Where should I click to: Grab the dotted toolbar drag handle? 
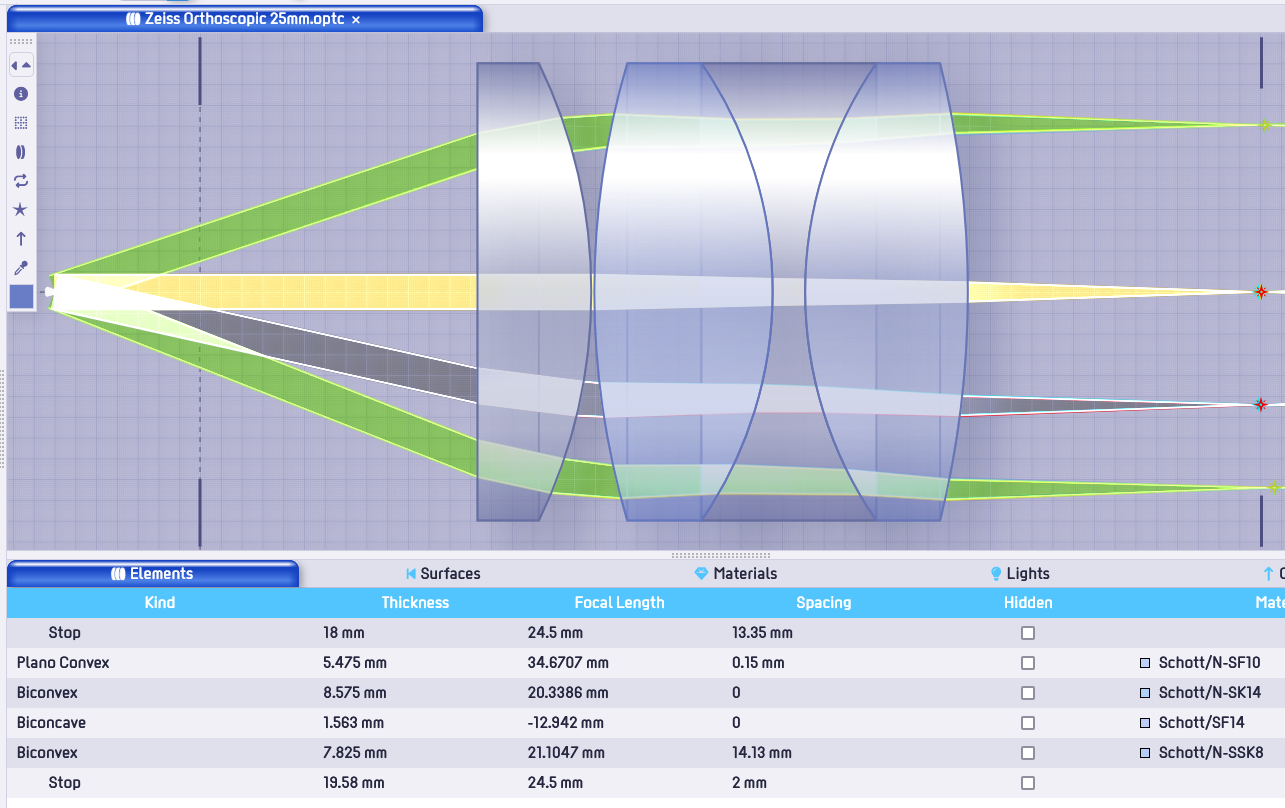pos(21,42)
